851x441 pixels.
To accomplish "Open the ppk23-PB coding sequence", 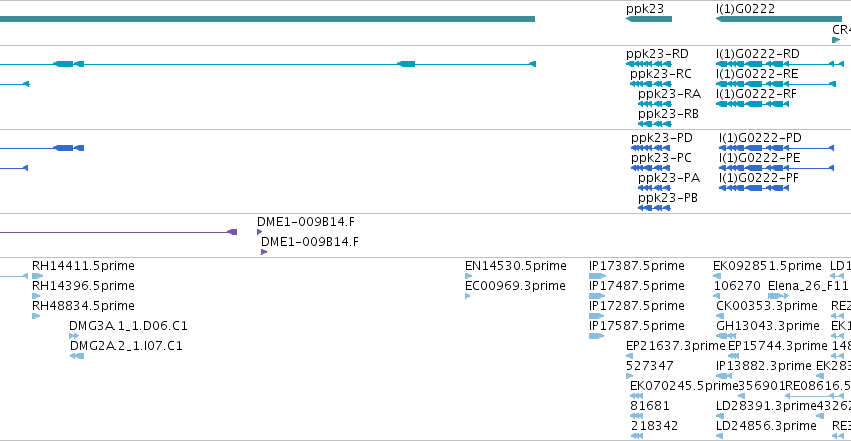I will click(x=654, y=208).
